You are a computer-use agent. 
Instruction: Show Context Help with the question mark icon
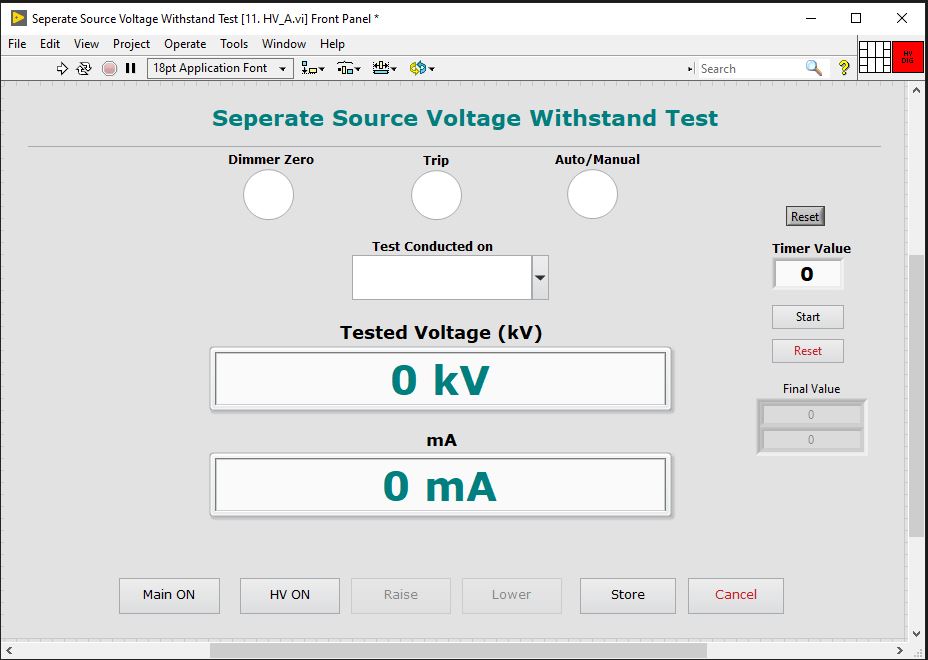[x=844, y=69]
